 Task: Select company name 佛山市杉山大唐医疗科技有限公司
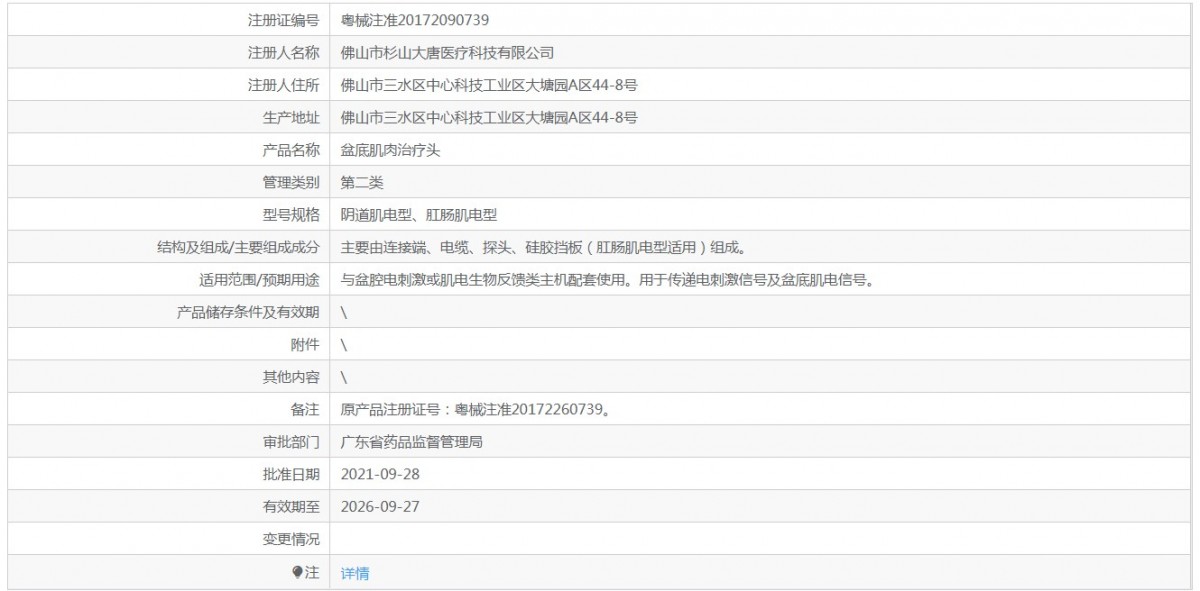coord(447,52)
